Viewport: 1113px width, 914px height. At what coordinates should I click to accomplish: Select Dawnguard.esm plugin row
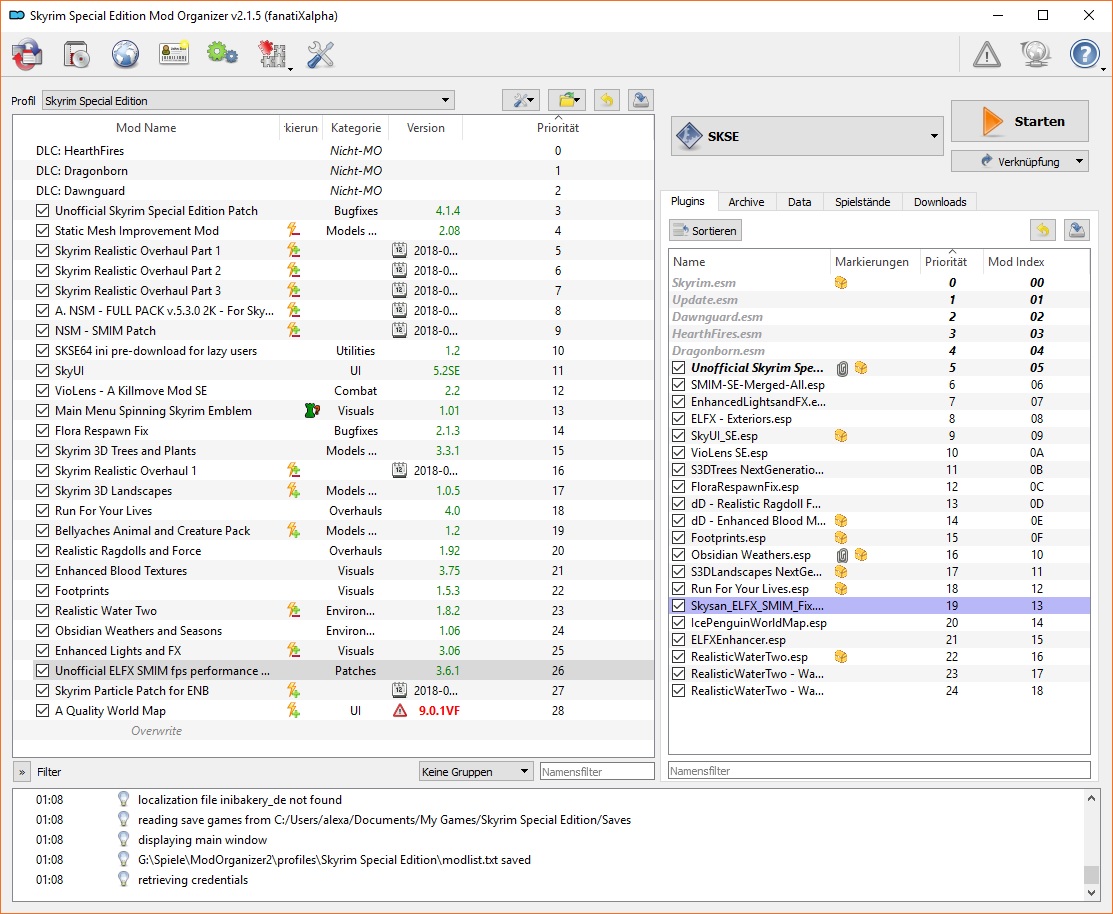pos(879,316)
